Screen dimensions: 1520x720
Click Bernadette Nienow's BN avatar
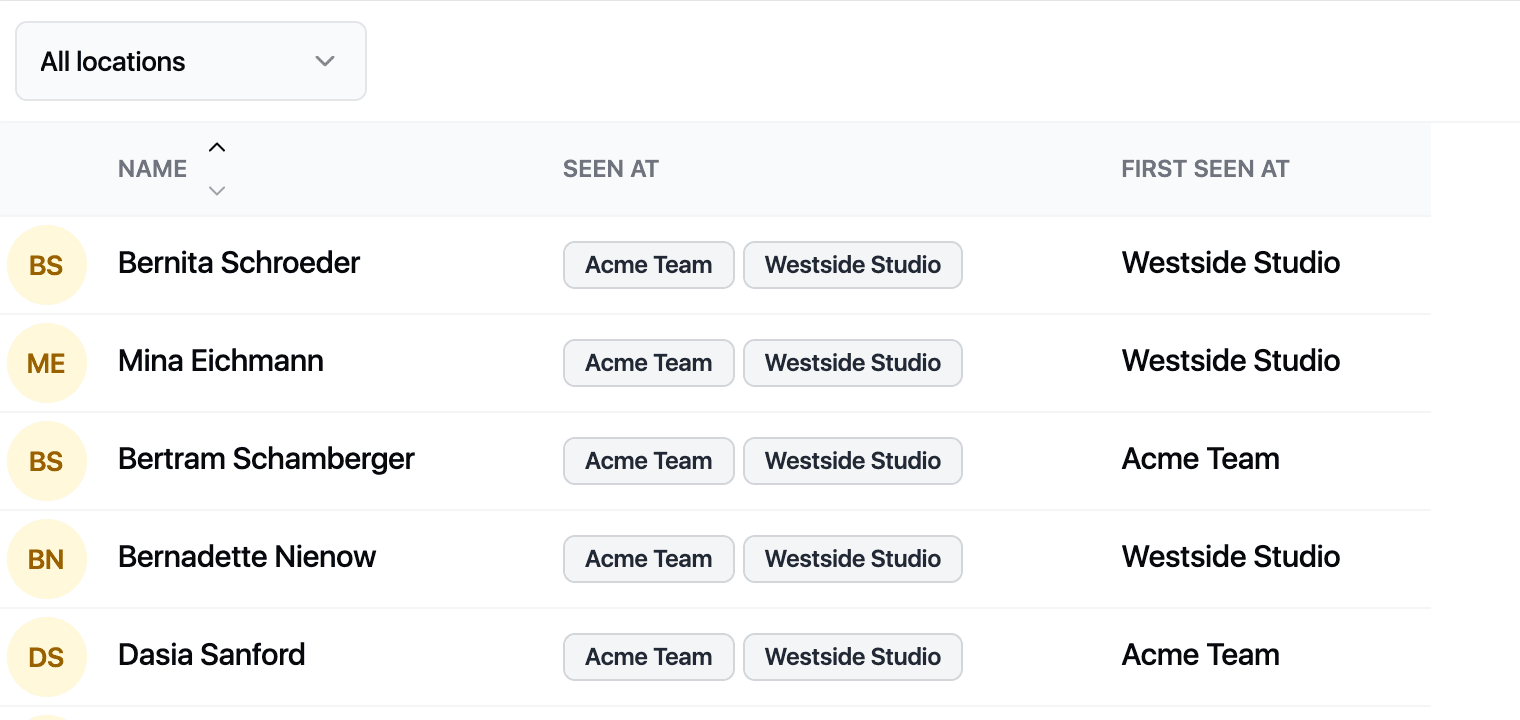coord(47,559)
